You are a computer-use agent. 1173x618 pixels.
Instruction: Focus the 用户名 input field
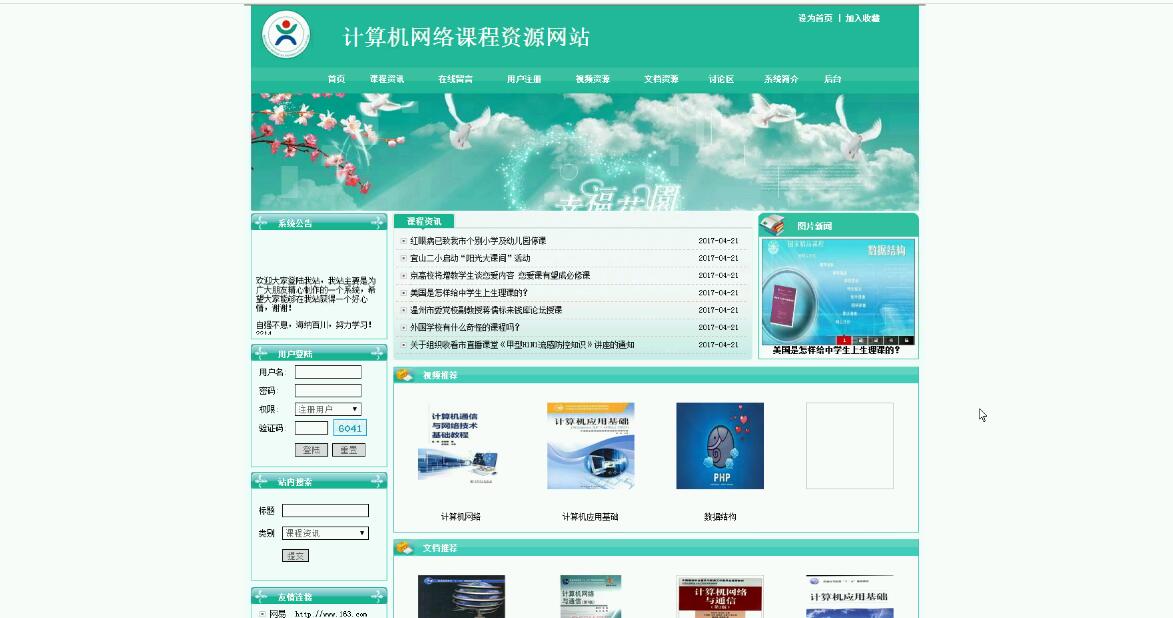(x=328, y=372)
